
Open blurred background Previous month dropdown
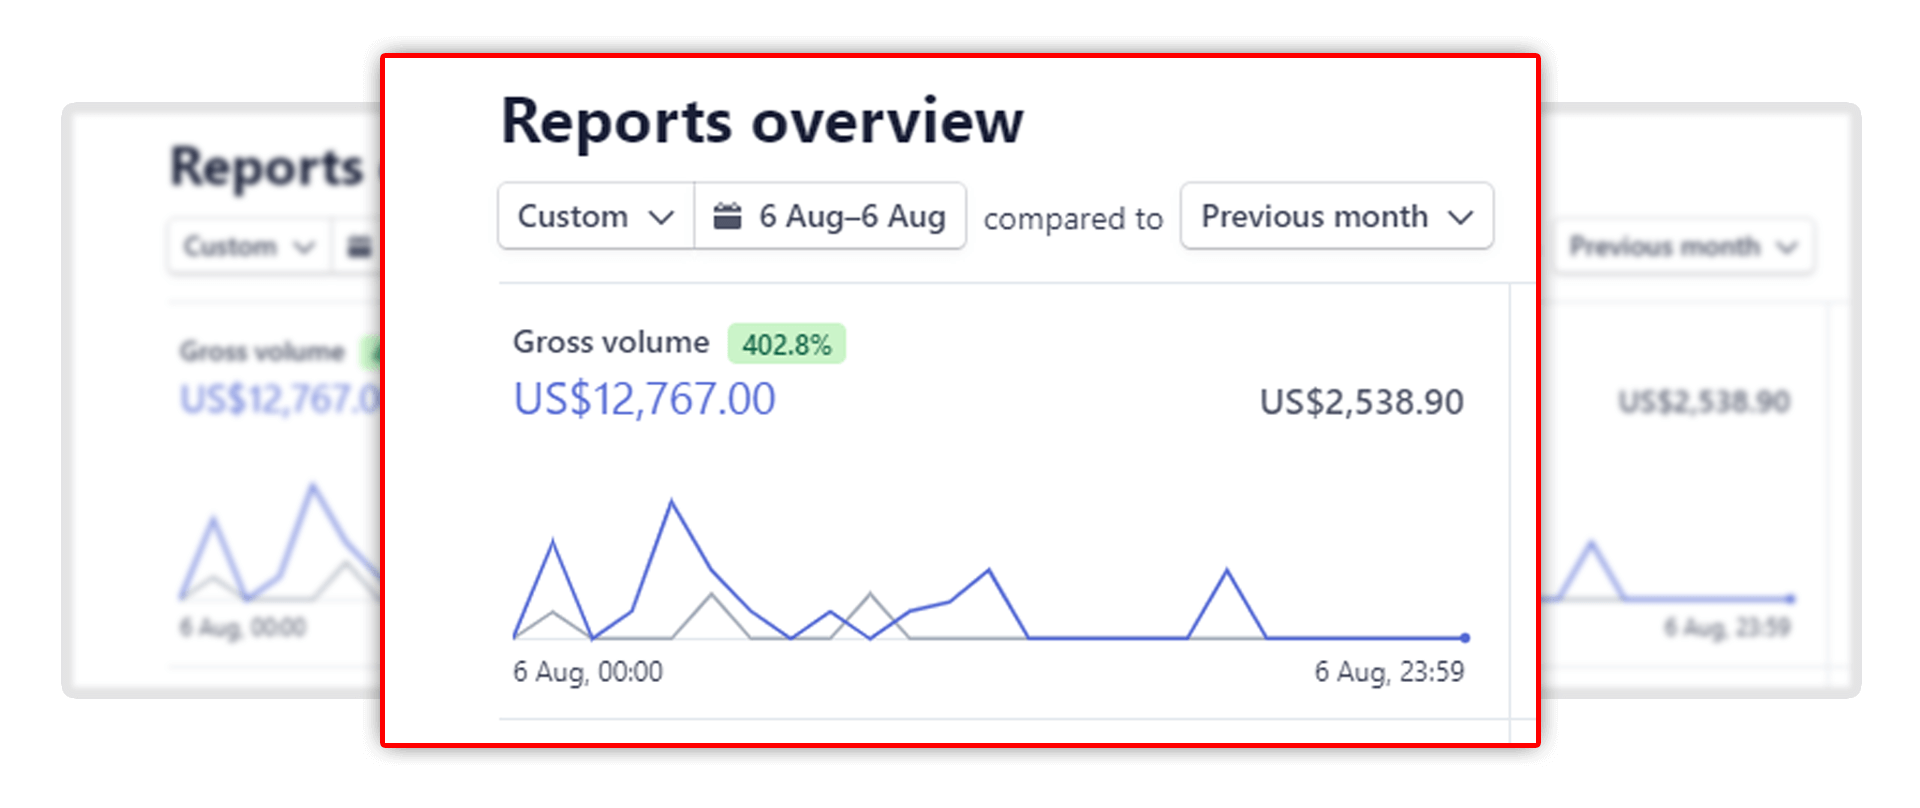[x=1683, y=246]
